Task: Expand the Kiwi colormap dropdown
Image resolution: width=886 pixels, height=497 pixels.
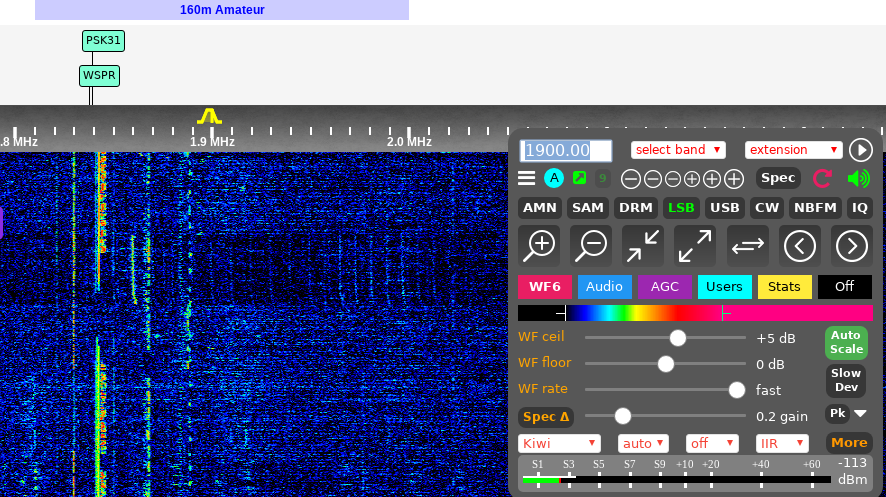Action: pyautogui.click(x=559, y=443)
